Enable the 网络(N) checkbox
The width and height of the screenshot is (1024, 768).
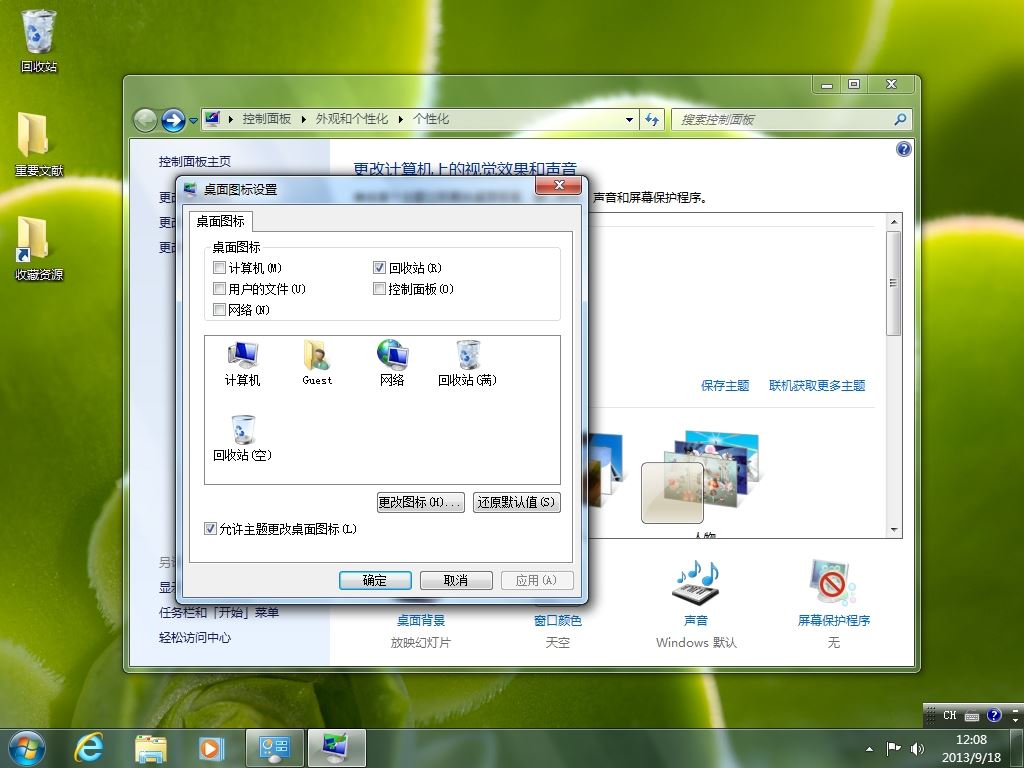[219, 310]
